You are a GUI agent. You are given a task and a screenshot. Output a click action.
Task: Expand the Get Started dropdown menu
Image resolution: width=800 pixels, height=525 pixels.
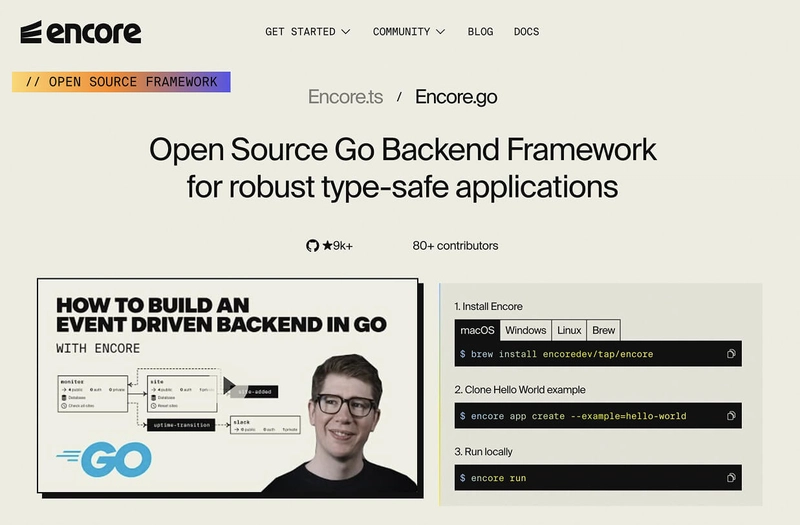307,32
